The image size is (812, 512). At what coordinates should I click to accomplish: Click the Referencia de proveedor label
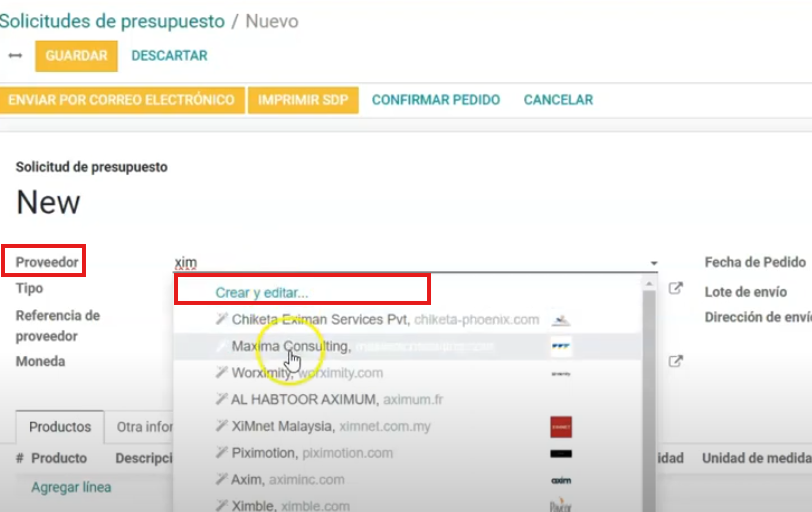point(57,326)
